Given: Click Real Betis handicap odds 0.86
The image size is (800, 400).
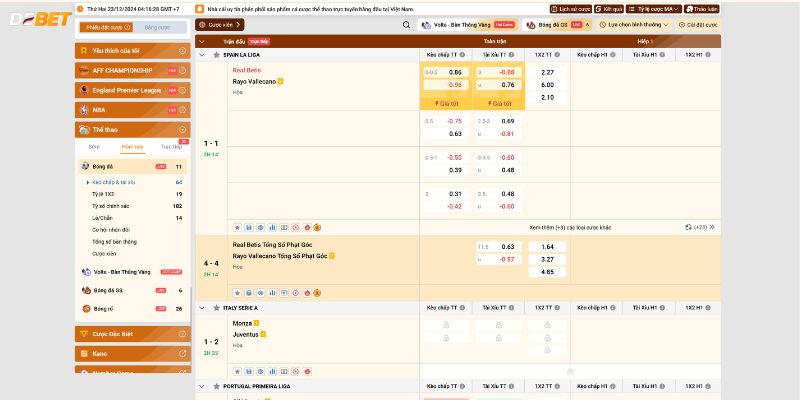Looking at the screenshot, I should pyautogui.click(x=446, y=72).
